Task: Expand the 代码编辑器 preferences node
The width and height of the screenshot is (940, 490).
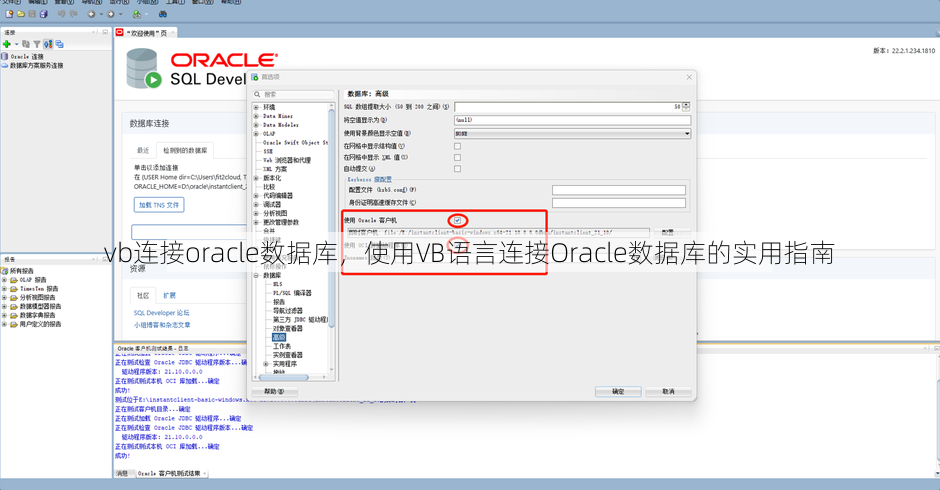Action: (x=257, y=196)
